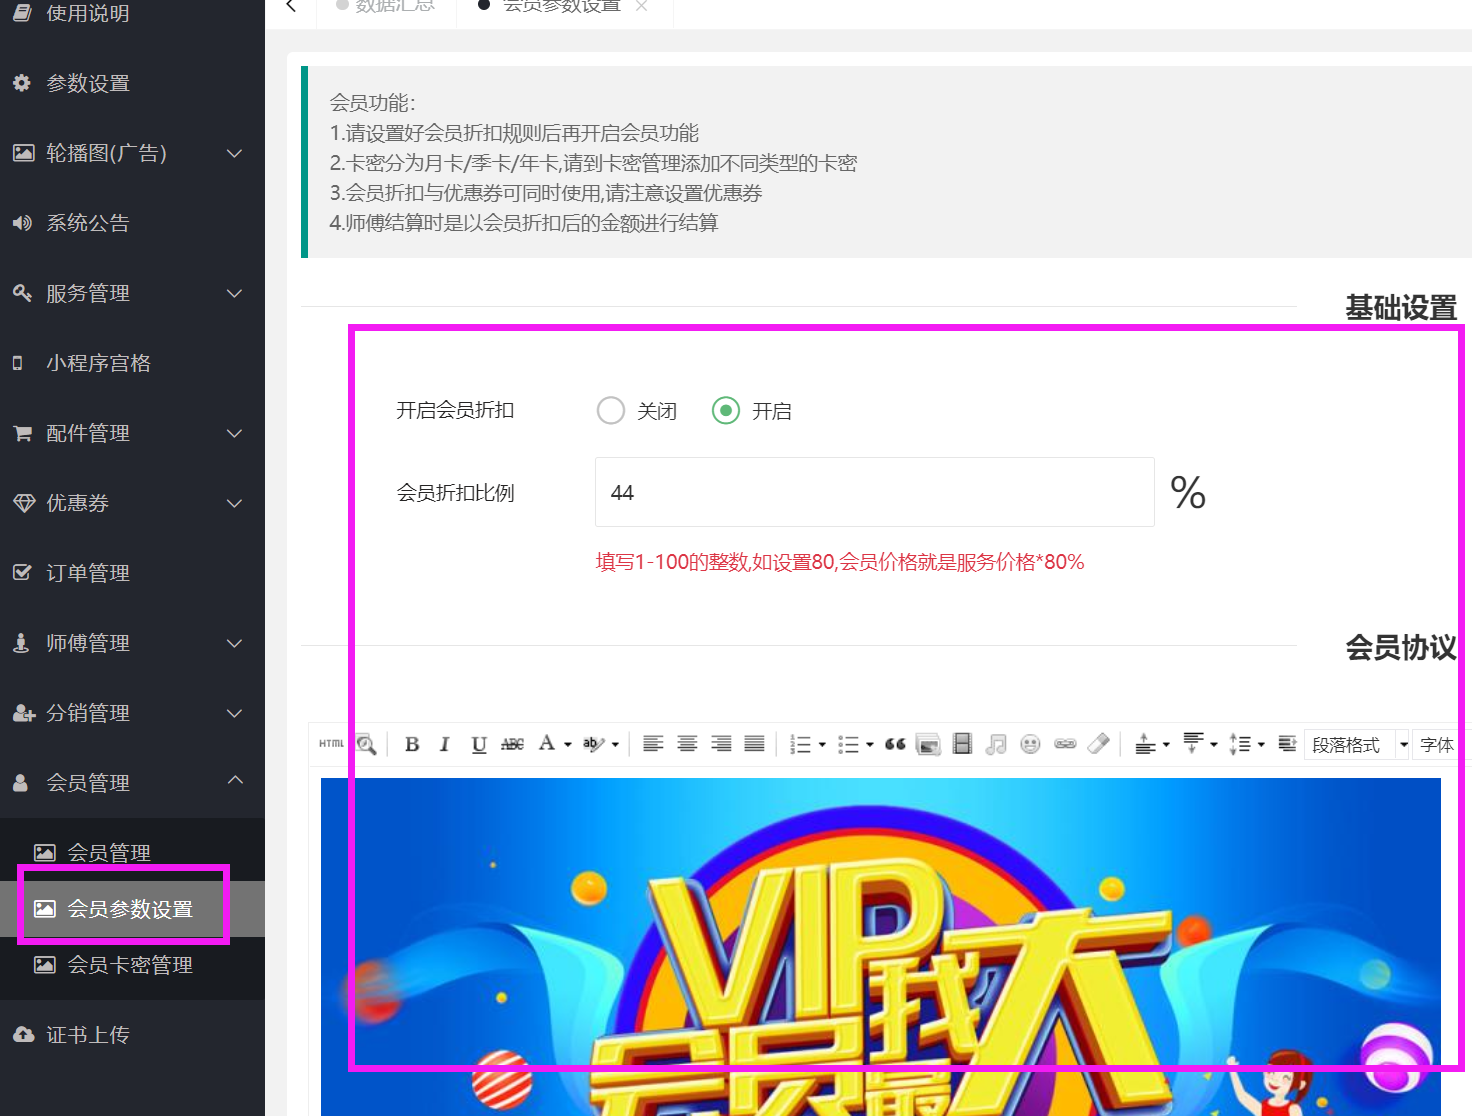Go to 系统公告 in the sidebar
1472x1116 pixels.
pyautogui.click(x=88, y=223)
